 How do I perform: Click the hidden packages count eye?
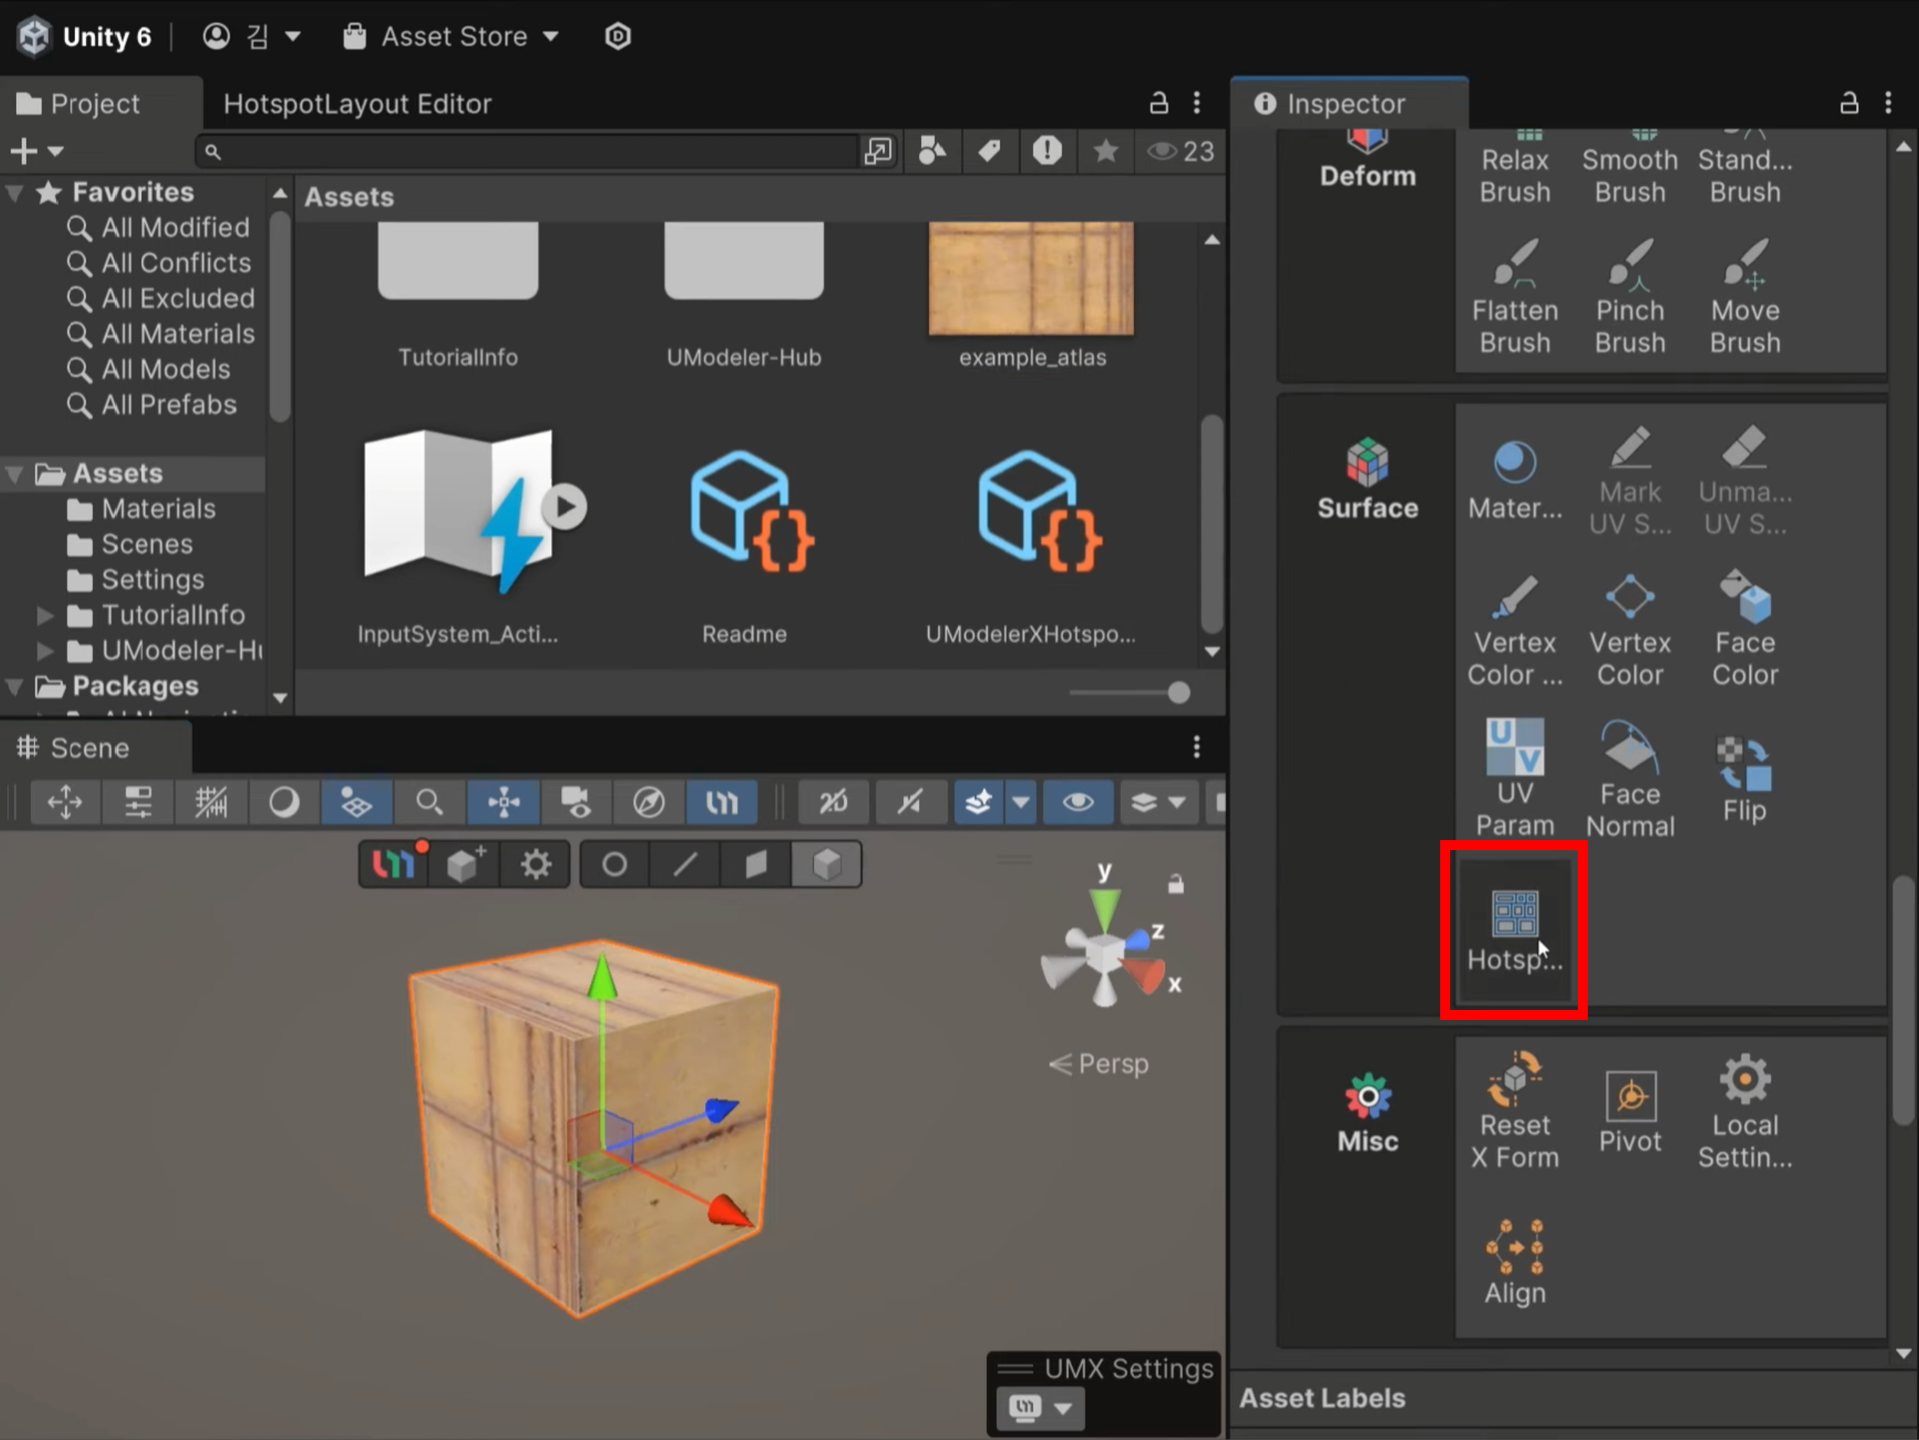(x=1180, y=151)
